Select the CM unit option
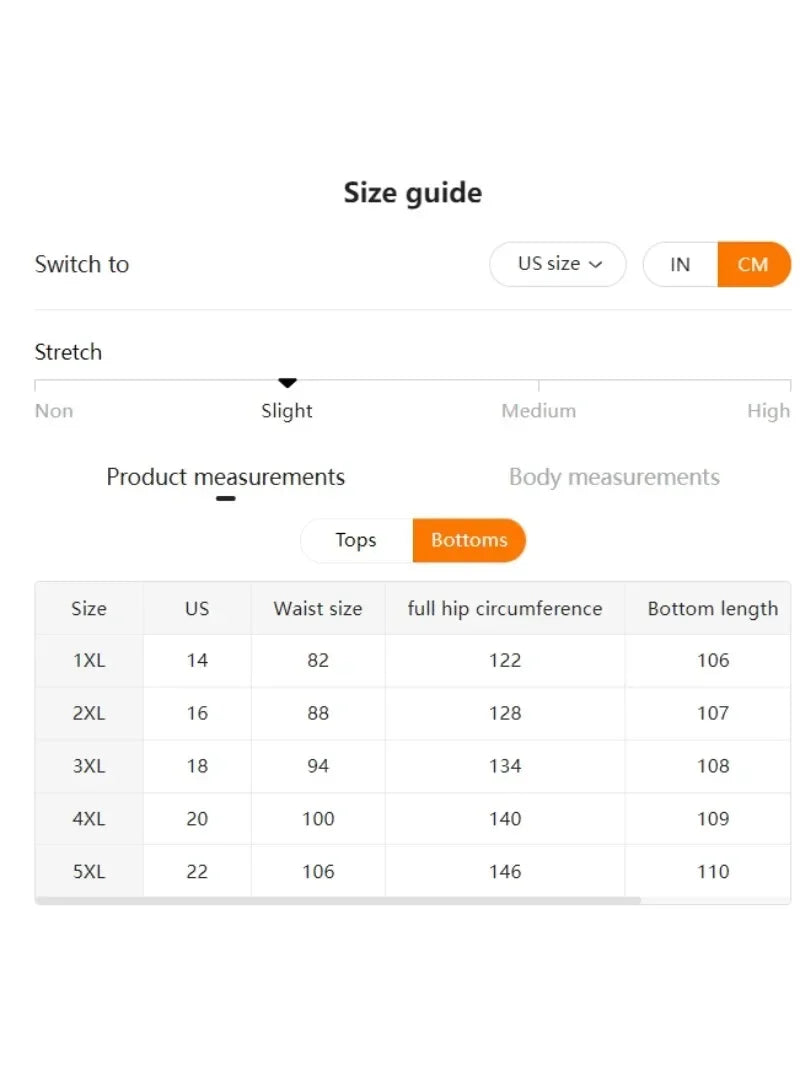800x1067 pixels. pos(753,265)
